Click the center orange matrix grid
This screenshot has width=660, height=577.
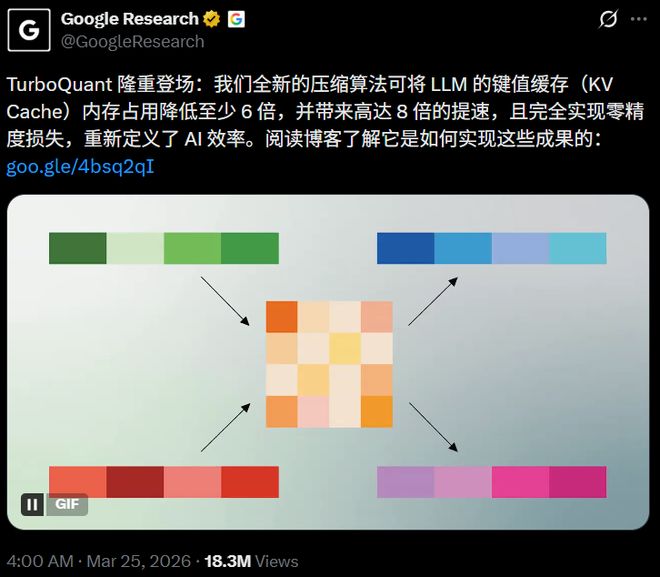click(329, 364)
